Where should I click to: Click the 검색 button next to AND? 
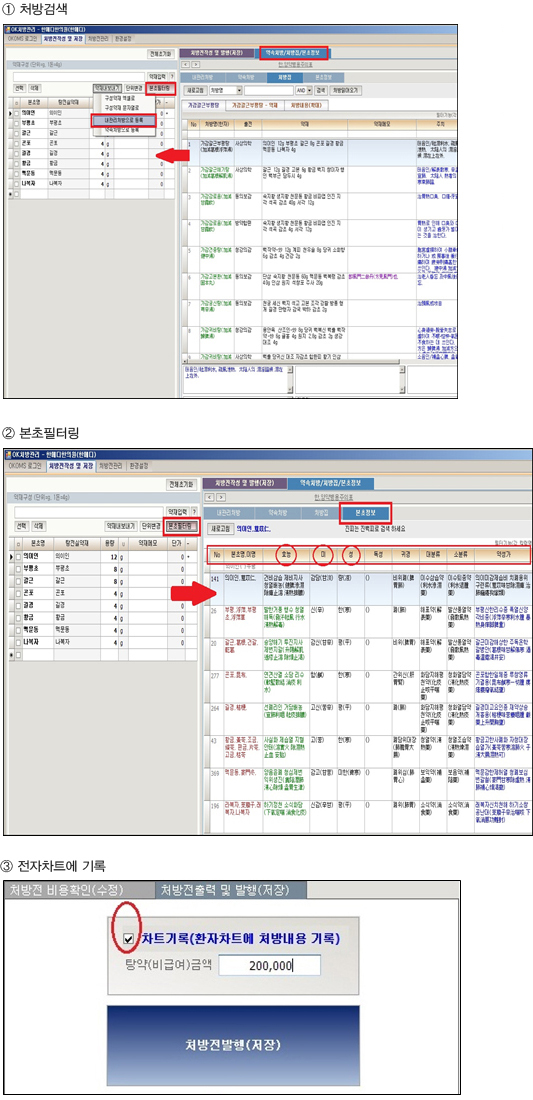point(321,90)
